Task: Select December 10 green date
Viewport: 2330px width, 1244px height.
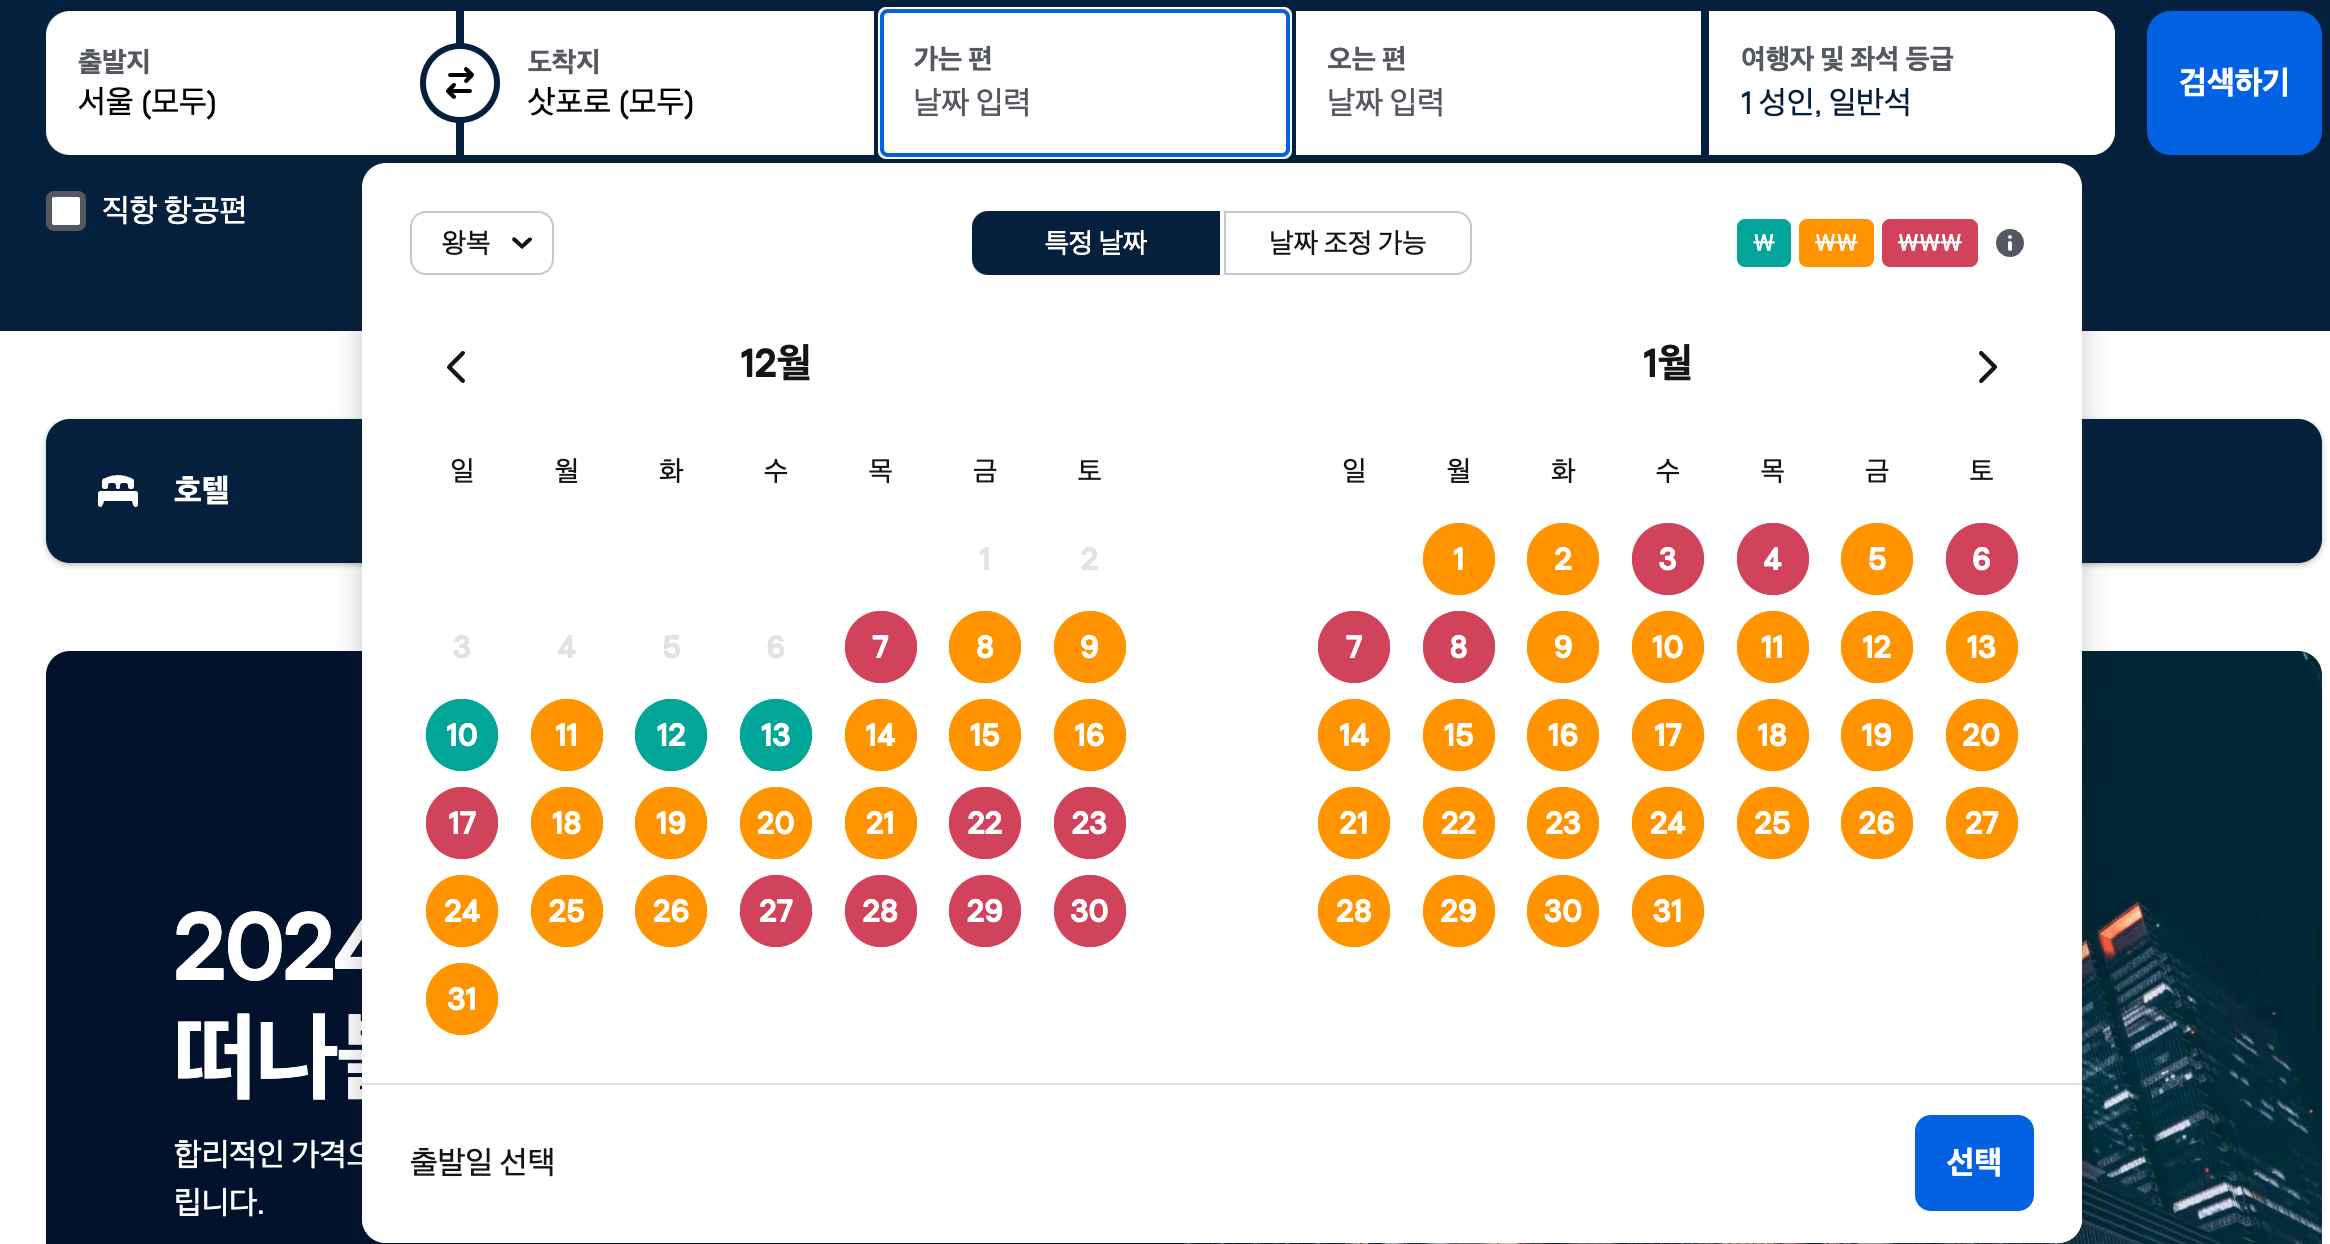Action: click(x=461, y=734)
